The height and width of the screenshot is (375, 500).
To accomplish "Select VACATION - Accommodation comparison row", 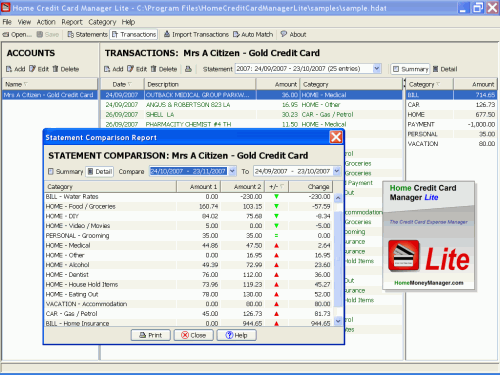I will tap(189, 304).
